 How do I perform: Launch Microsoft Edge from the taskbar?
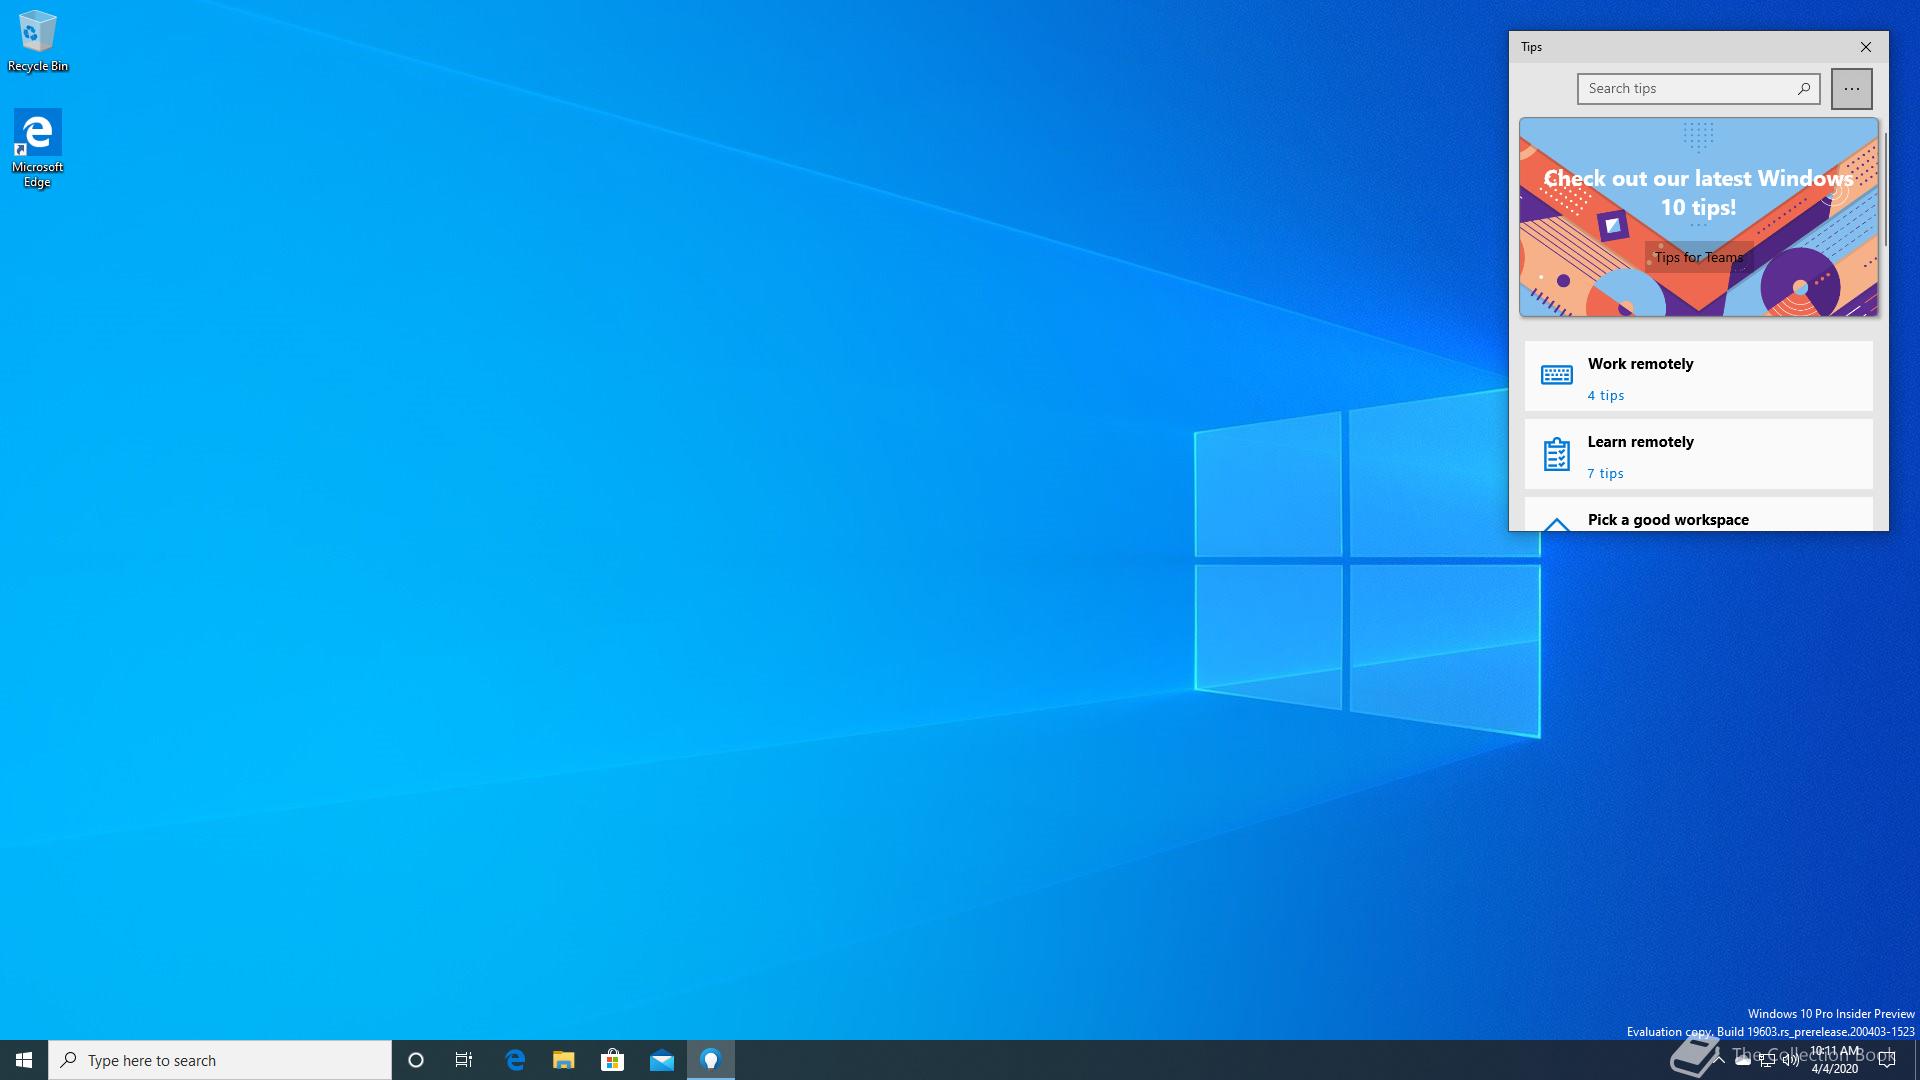tap(515, 1060)
